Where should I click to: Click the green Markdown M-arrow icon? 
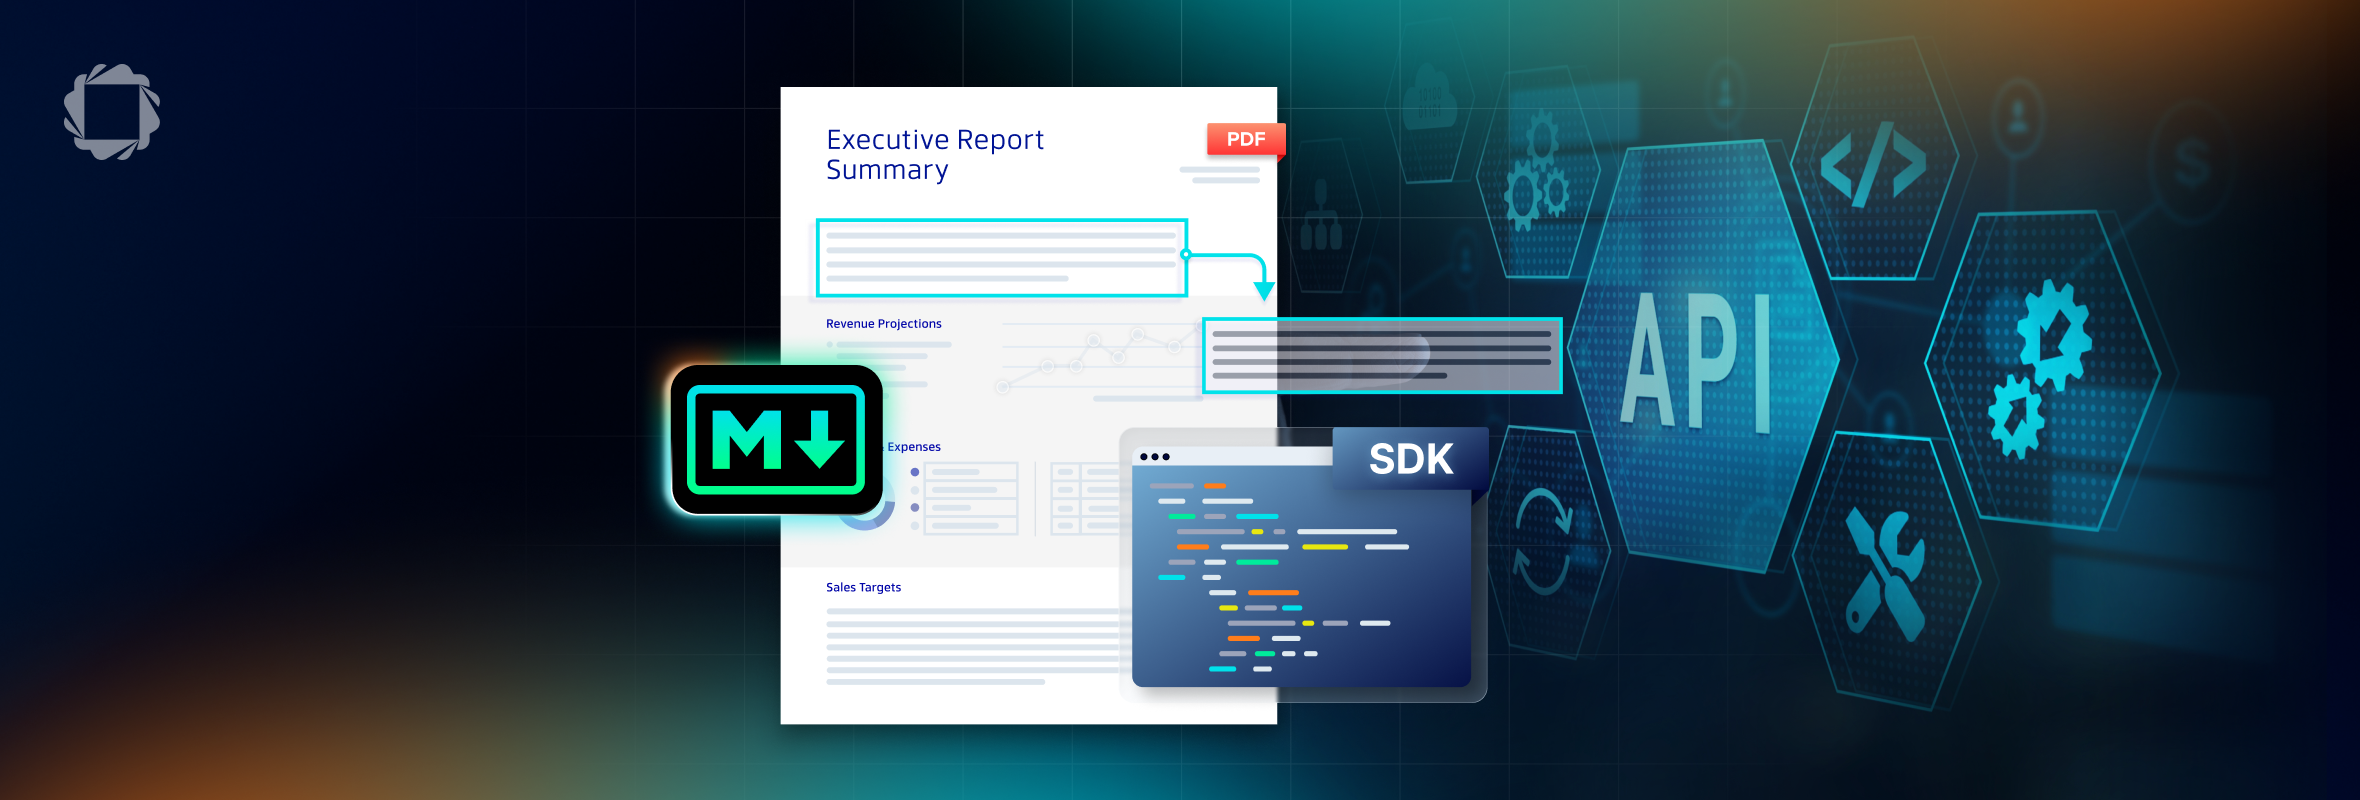(777, 440)
